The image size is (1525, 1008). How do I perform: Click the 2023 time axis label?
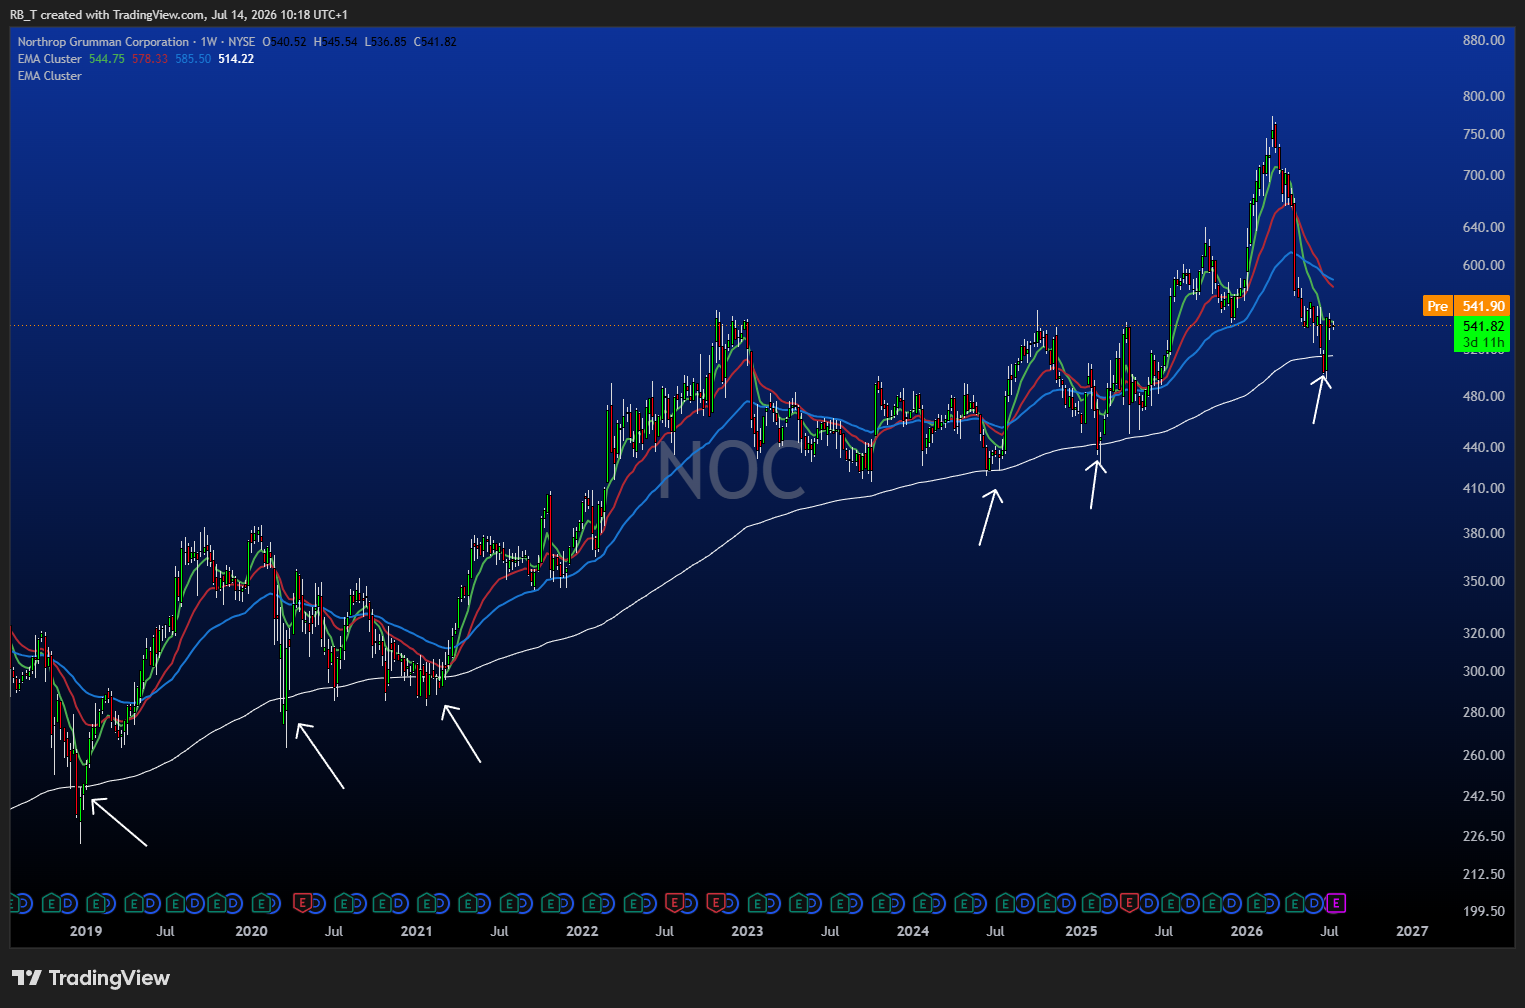pos(747,931)
